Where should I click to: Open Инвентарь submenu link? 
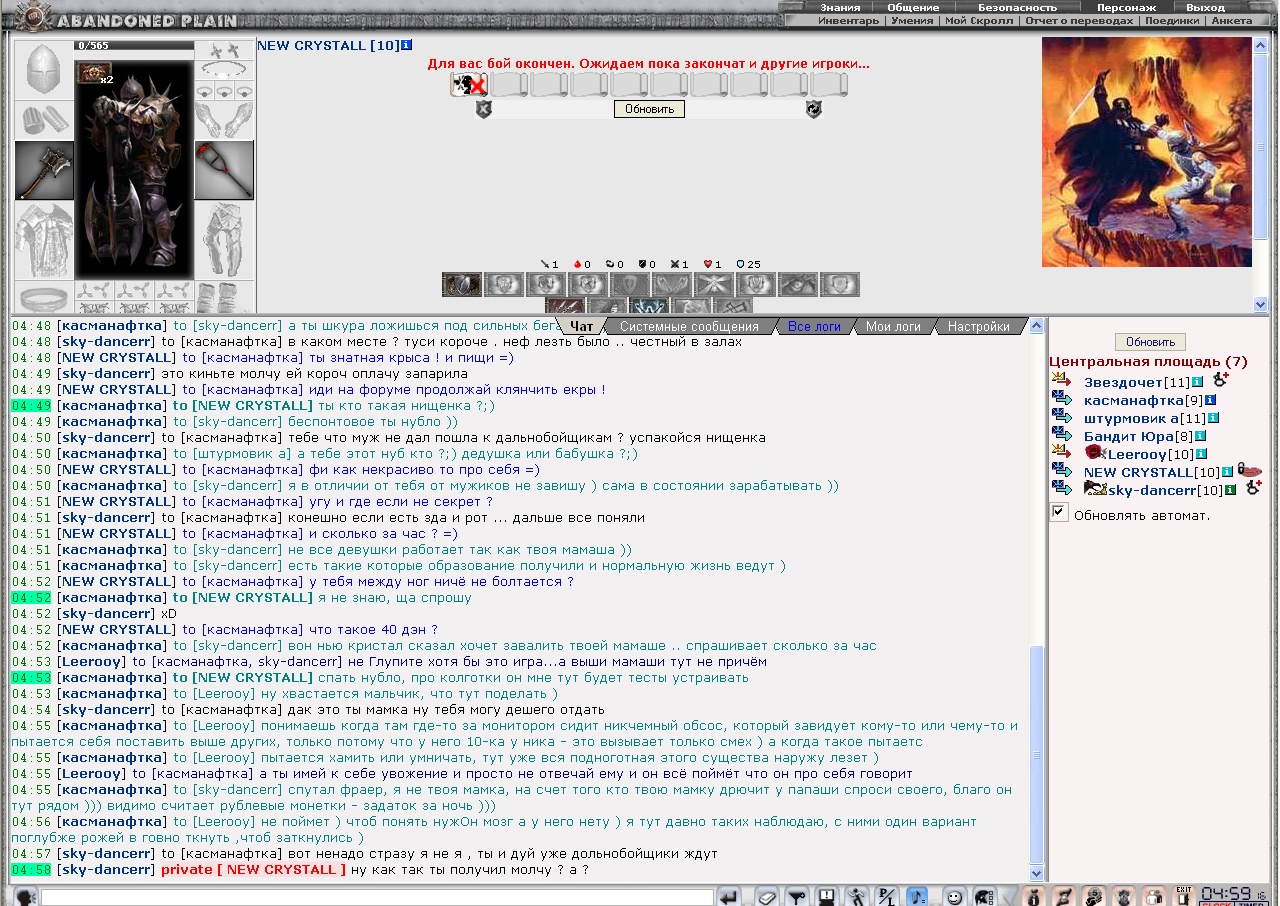[x=848, y=20]
